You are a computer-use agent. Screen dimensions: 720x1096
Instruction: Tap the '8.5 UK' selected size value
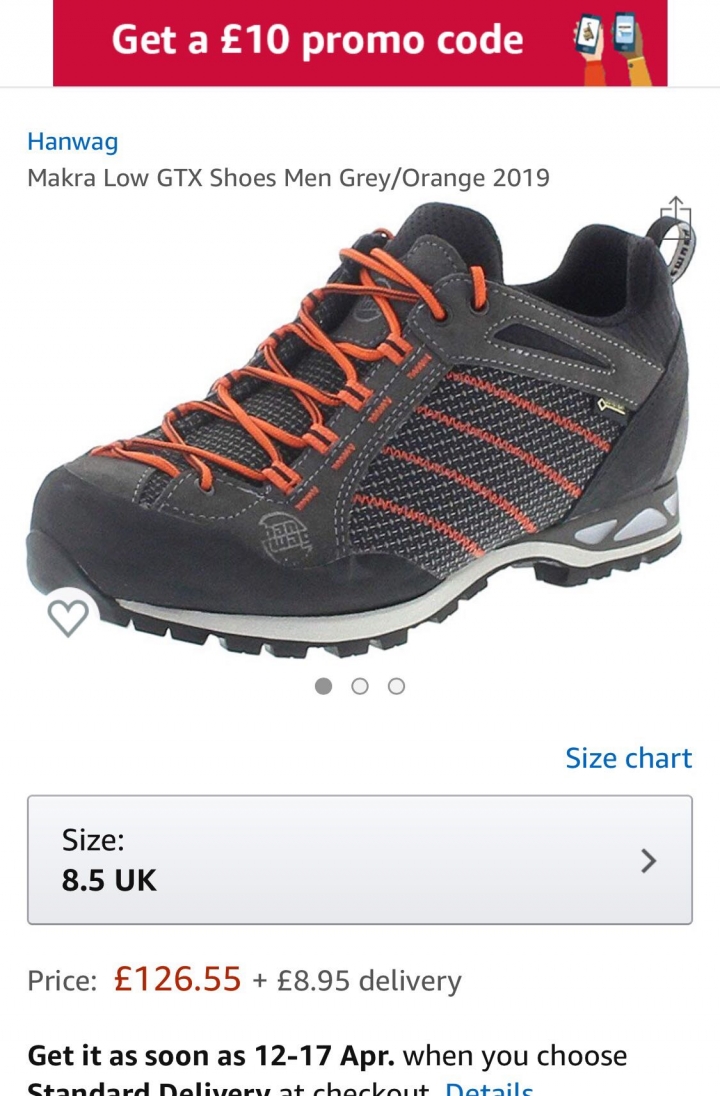(x=109, y=880)
